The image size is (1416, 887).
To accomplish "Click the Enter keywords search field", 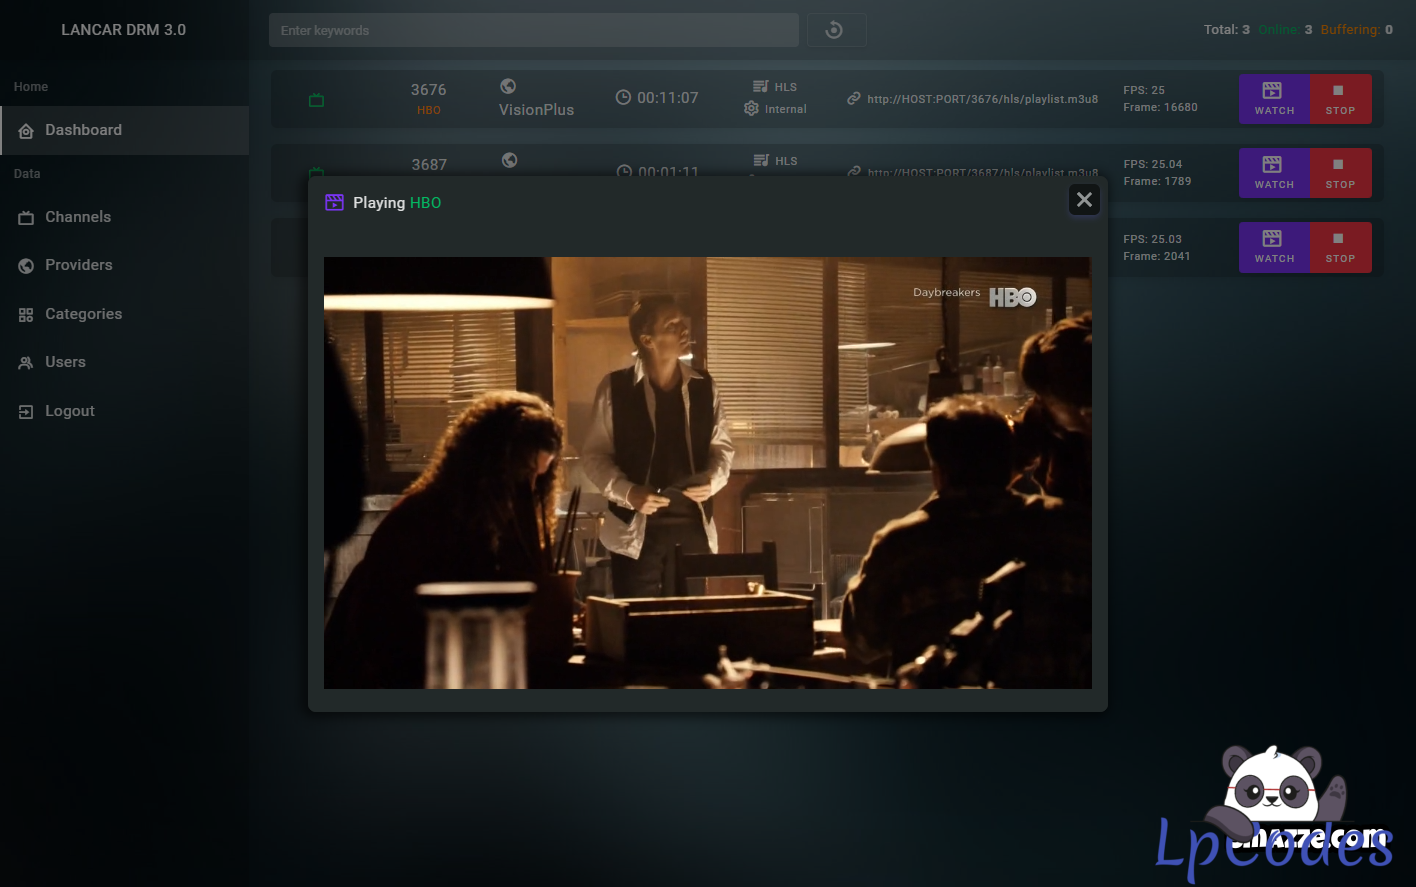I will point(533,30).
